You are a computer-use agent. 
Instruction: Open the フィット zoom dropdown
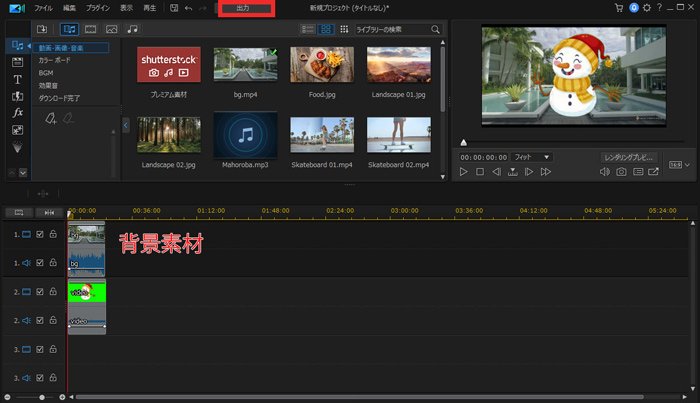click(x=531, y=157)
